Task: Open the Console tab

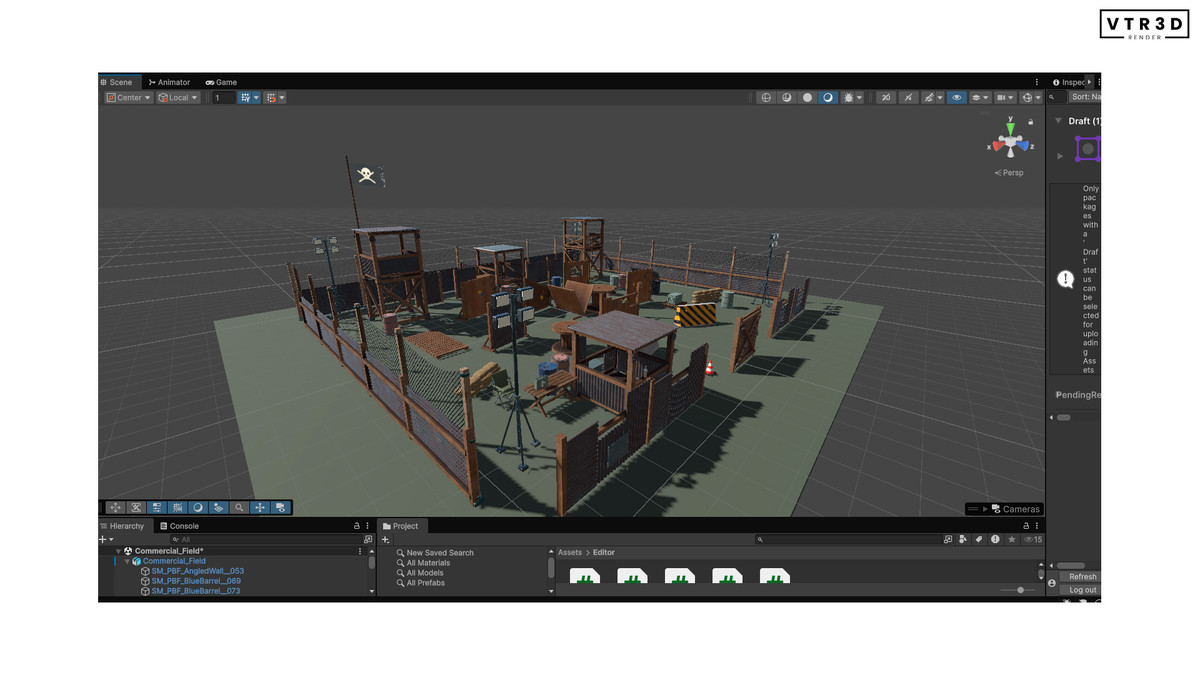Action: (179, 526)
